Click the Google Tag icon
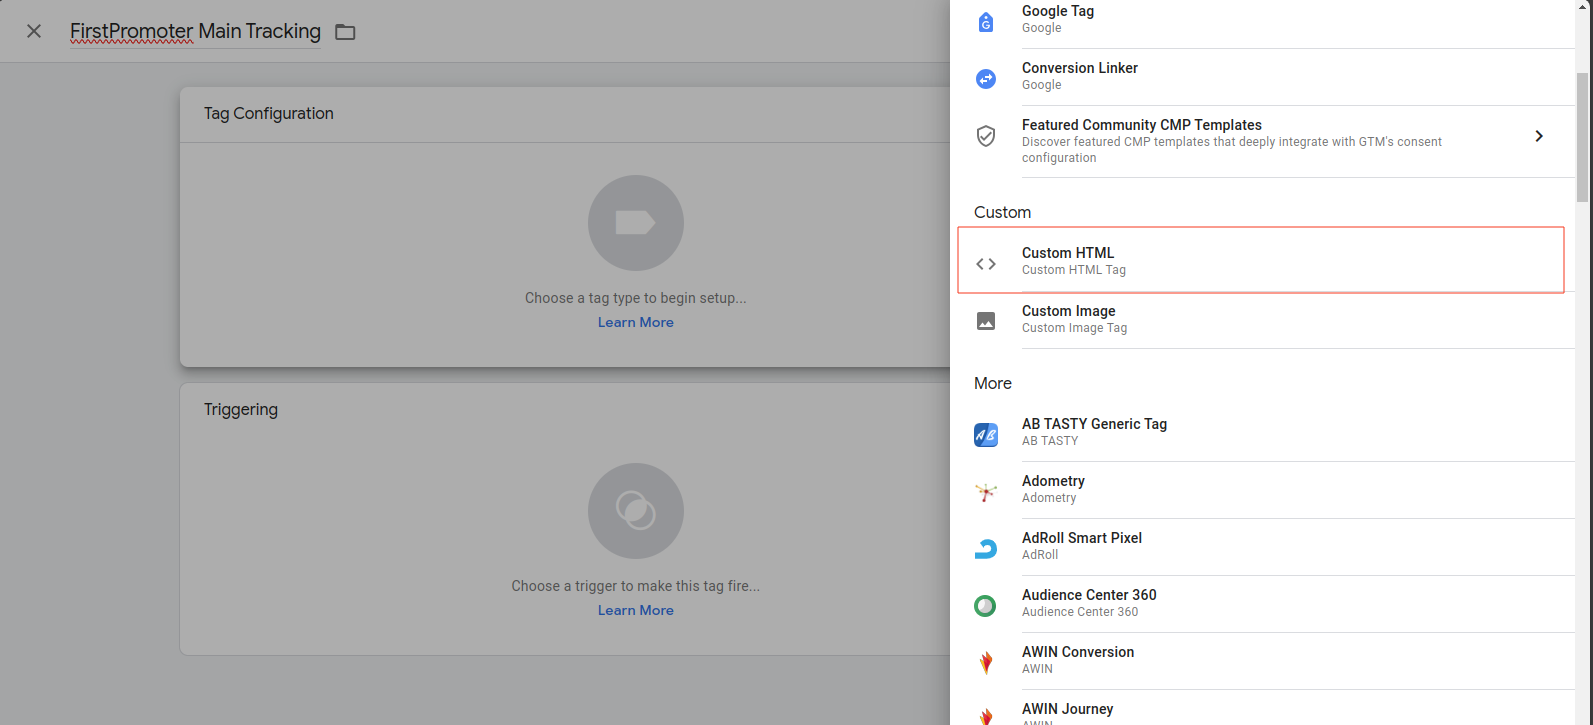 coord(986,21)
